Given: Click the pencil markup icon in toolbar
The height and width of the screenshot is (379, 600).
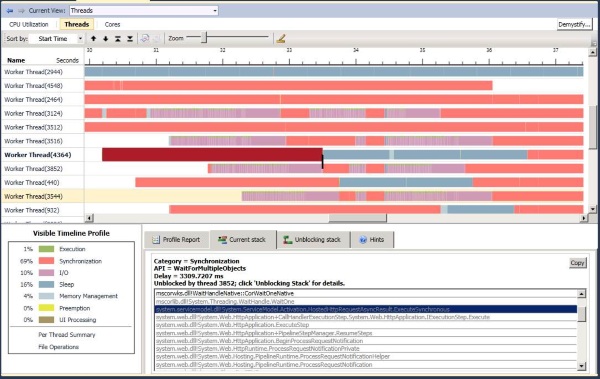Looking at the screenshot, I should 281,38.
